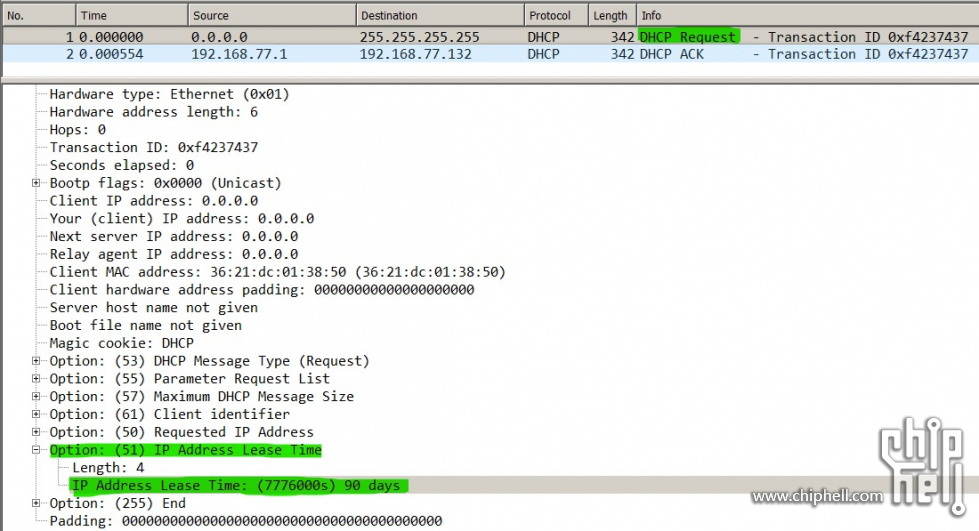Click source 192.168.77.1 in packet 2
The height and width of the screenshot is (531, 979).
[x=239, y=54]
